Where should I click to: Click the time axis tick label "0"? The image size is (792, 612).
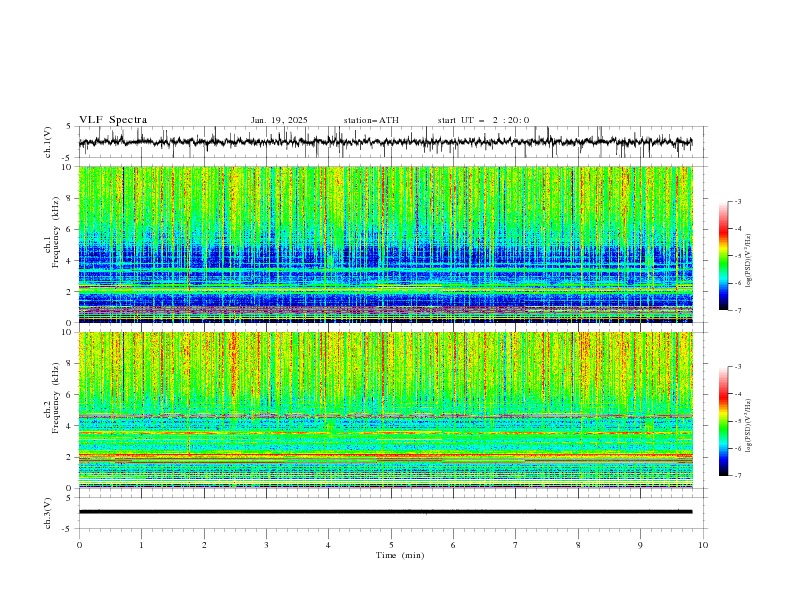79,545
